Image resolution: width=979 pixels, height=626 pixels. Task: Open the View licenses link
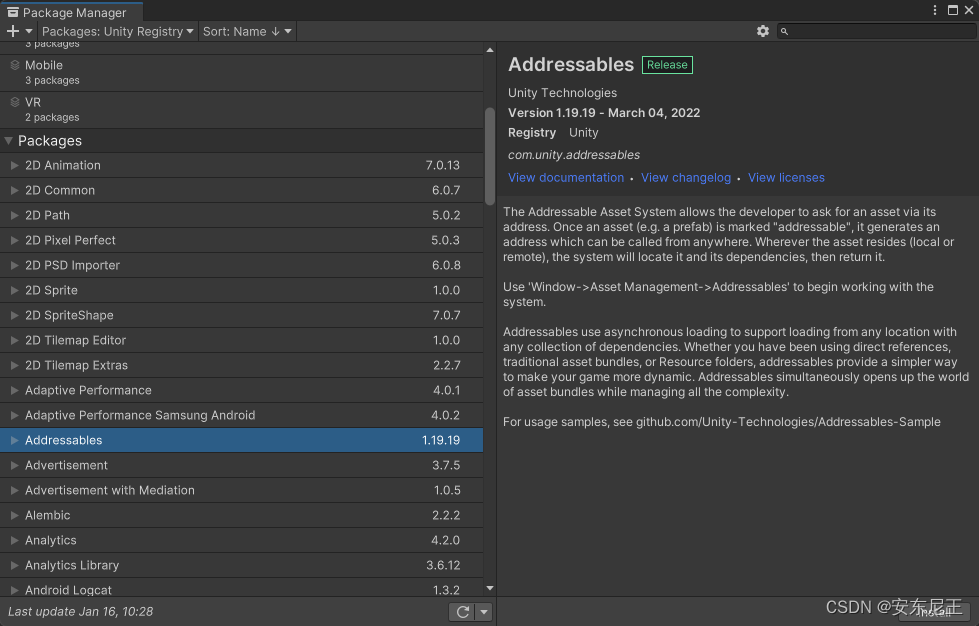[786, 178]
